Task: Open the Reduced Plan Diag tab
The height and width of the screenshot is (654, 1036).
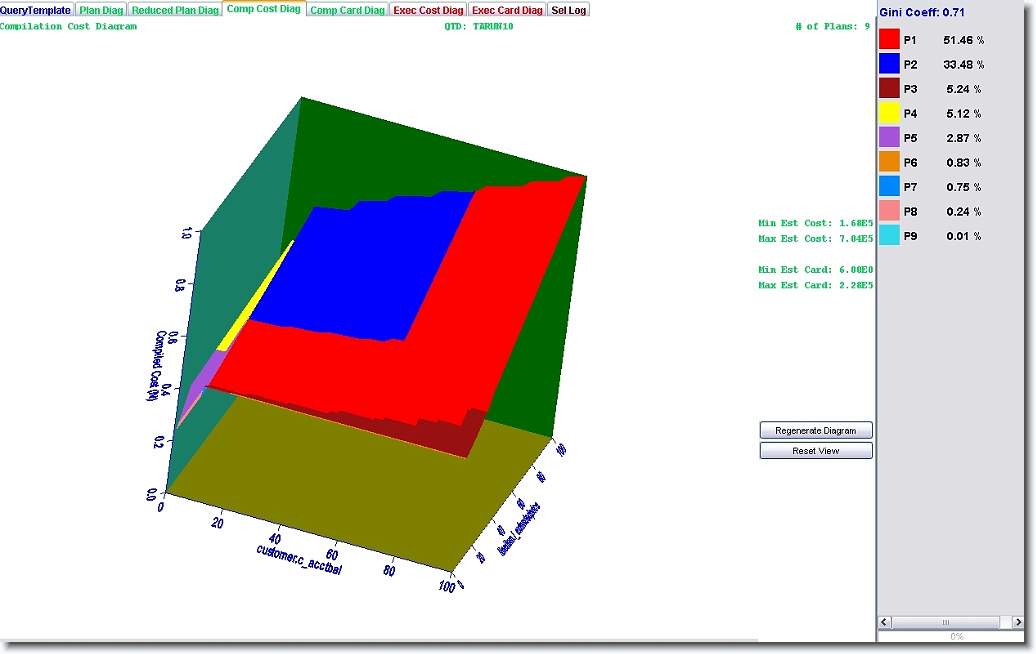Action: click(175, 10)
